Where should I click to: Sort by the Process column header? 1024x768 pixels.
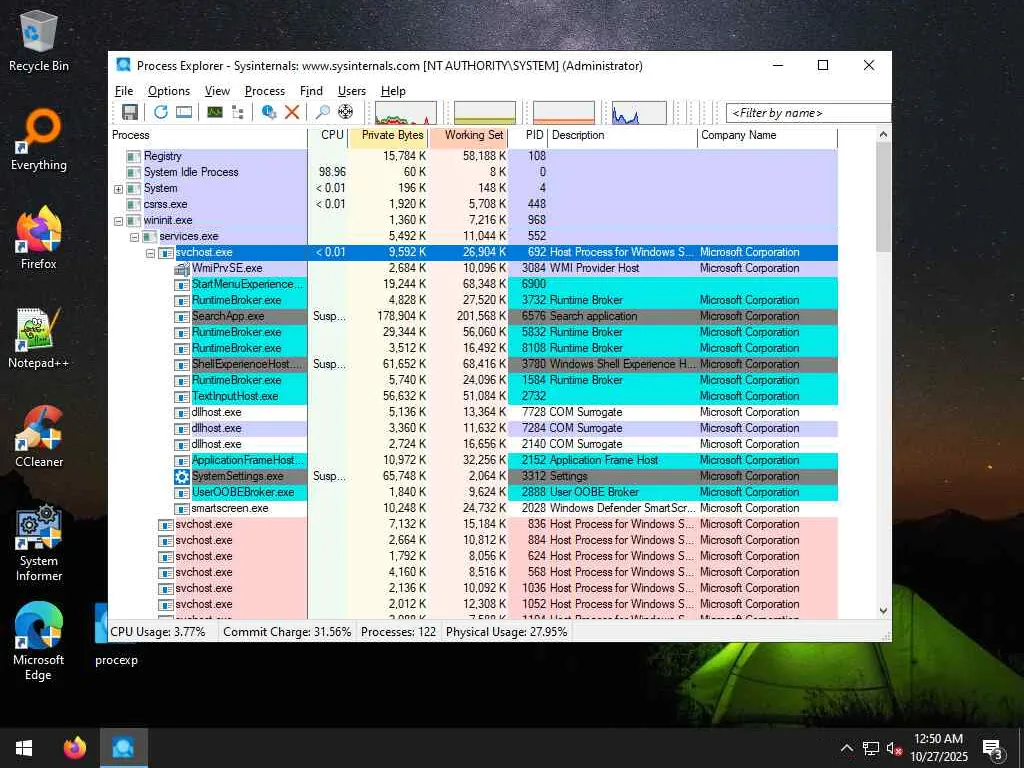[208, 135]
